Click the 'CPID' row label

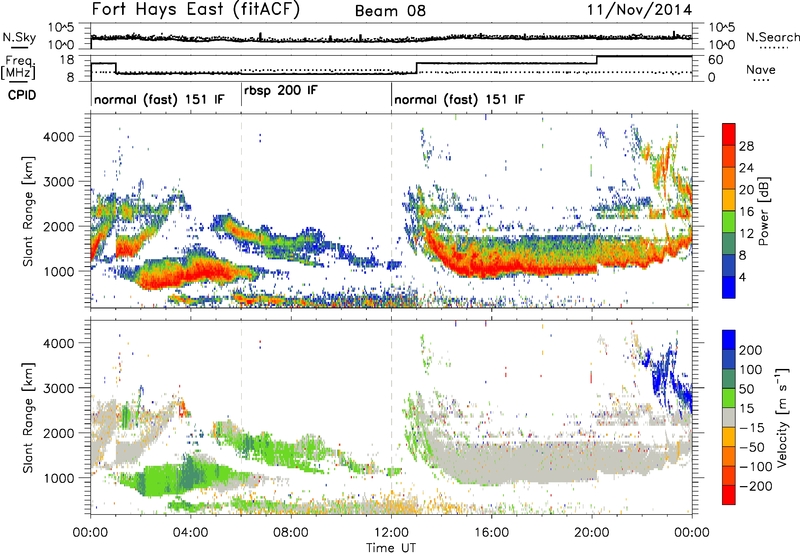[x=22, y=95]
